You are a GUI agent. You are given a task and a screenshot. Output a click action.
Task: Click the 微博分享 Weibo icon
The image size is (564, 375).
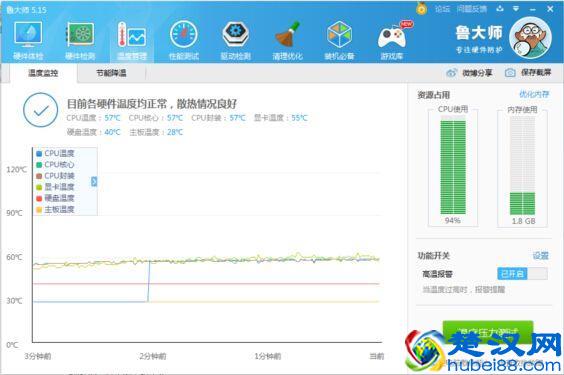pyautogui.click(x=451, y=73)
